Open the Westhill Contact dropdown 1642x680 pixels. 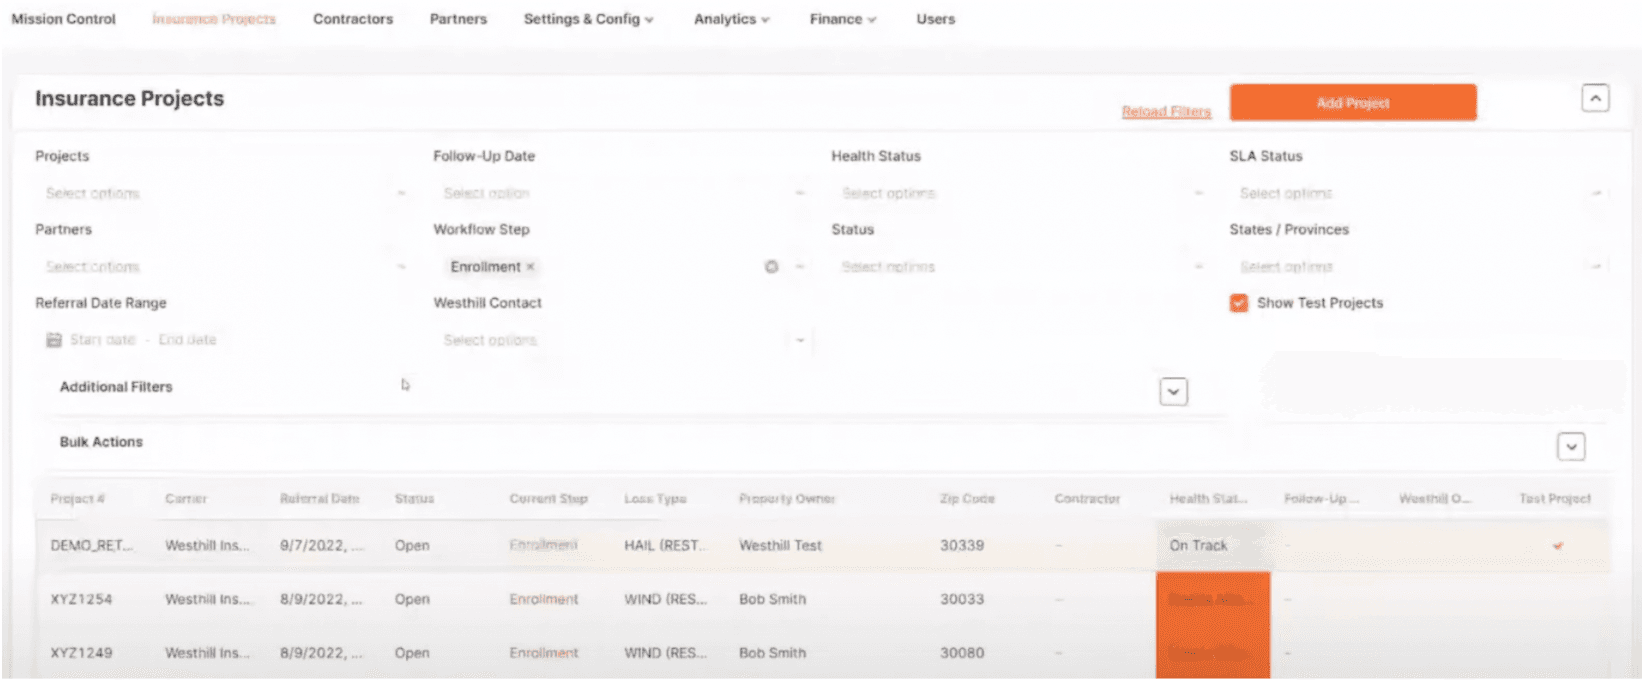[x=620, y=340]
